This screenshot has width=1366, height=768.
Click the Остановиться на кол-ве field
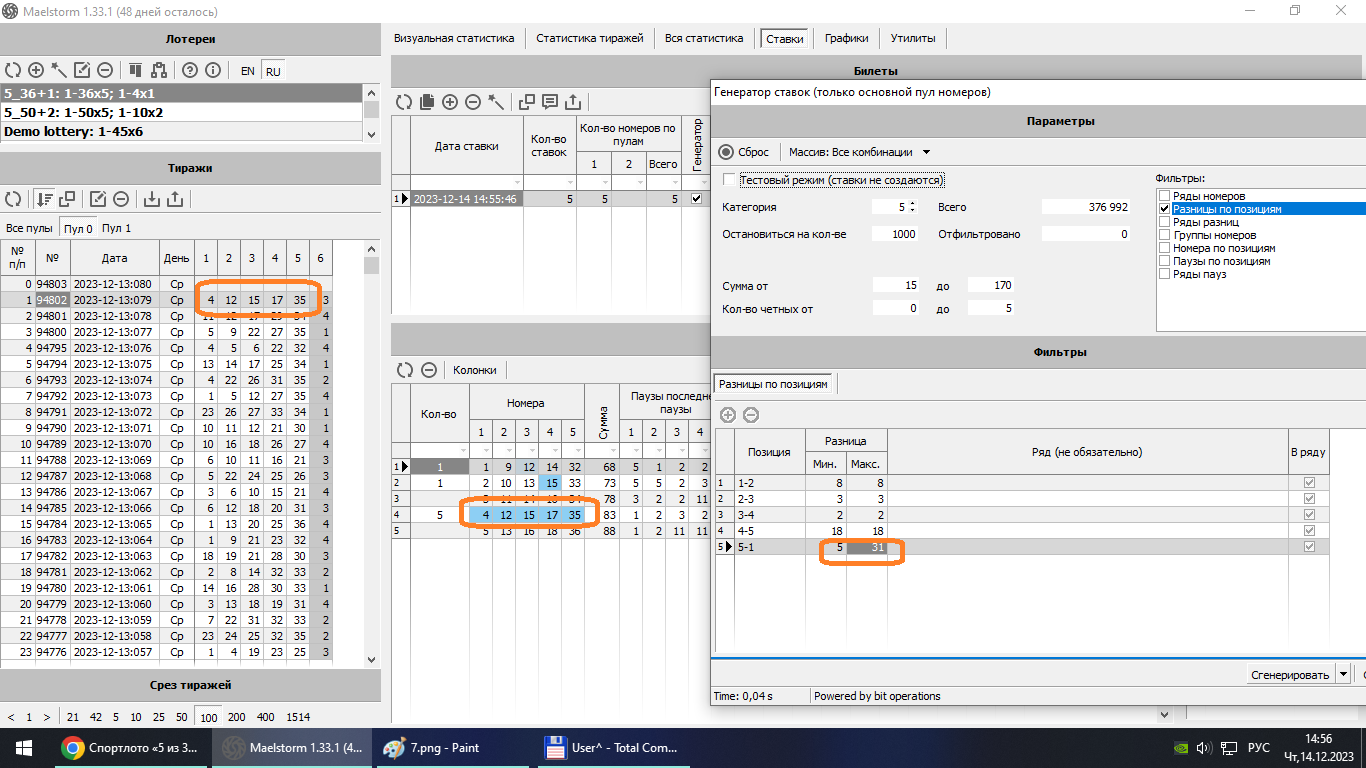point(893,233)
